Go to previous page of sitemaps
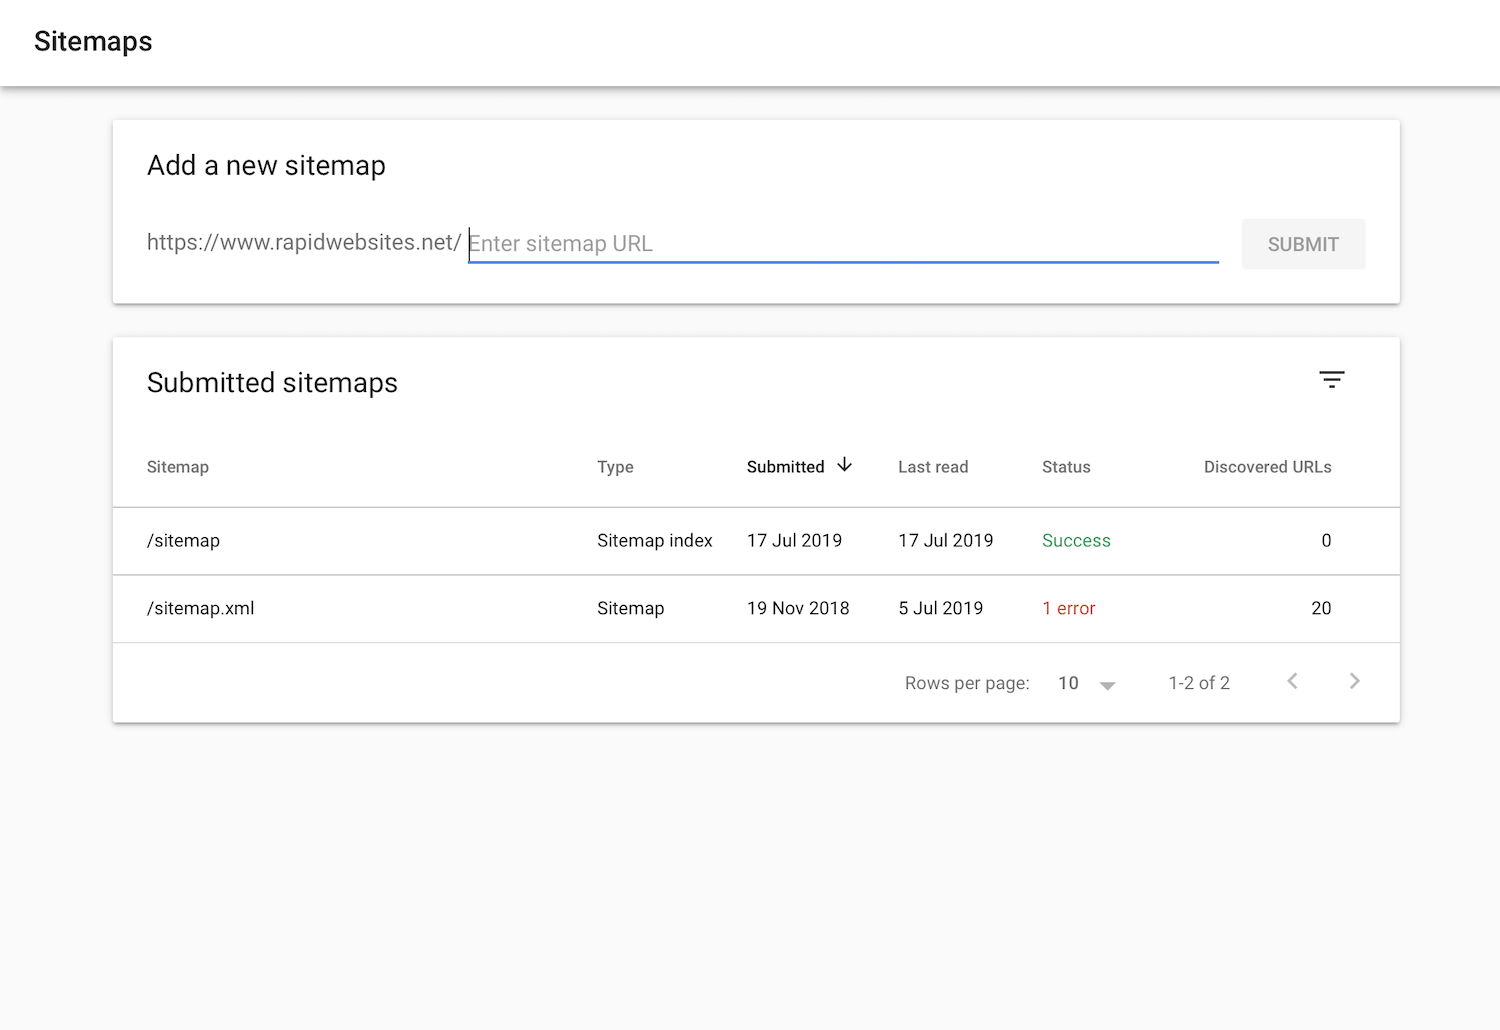 [x=1292, y=682]
